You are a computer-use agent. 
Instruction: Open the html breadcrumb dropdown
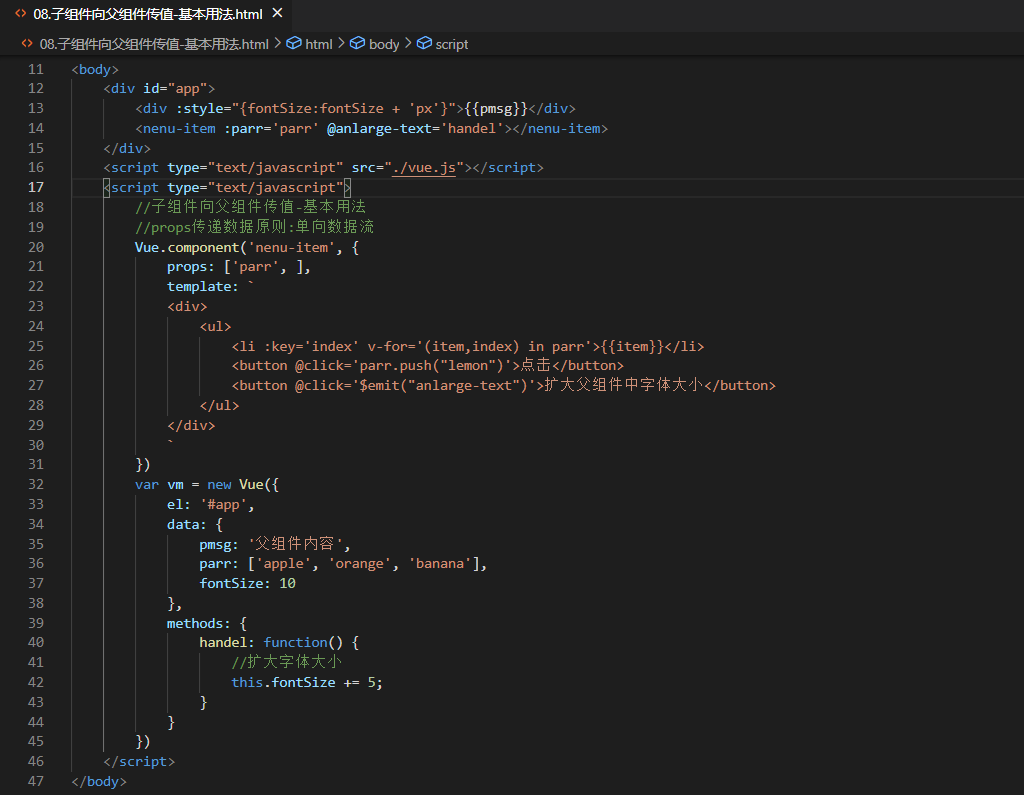319,44
